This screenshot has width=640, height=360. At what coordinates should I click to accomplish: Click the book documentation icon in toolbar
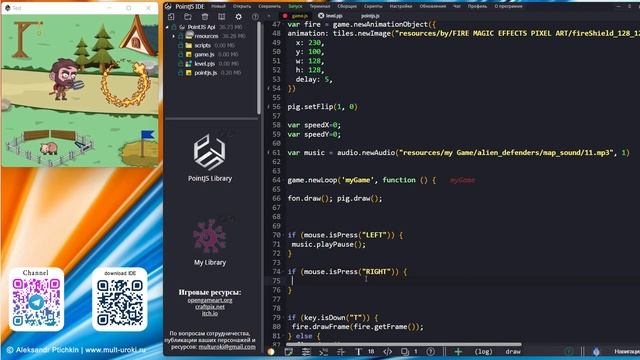pos(221,17)
